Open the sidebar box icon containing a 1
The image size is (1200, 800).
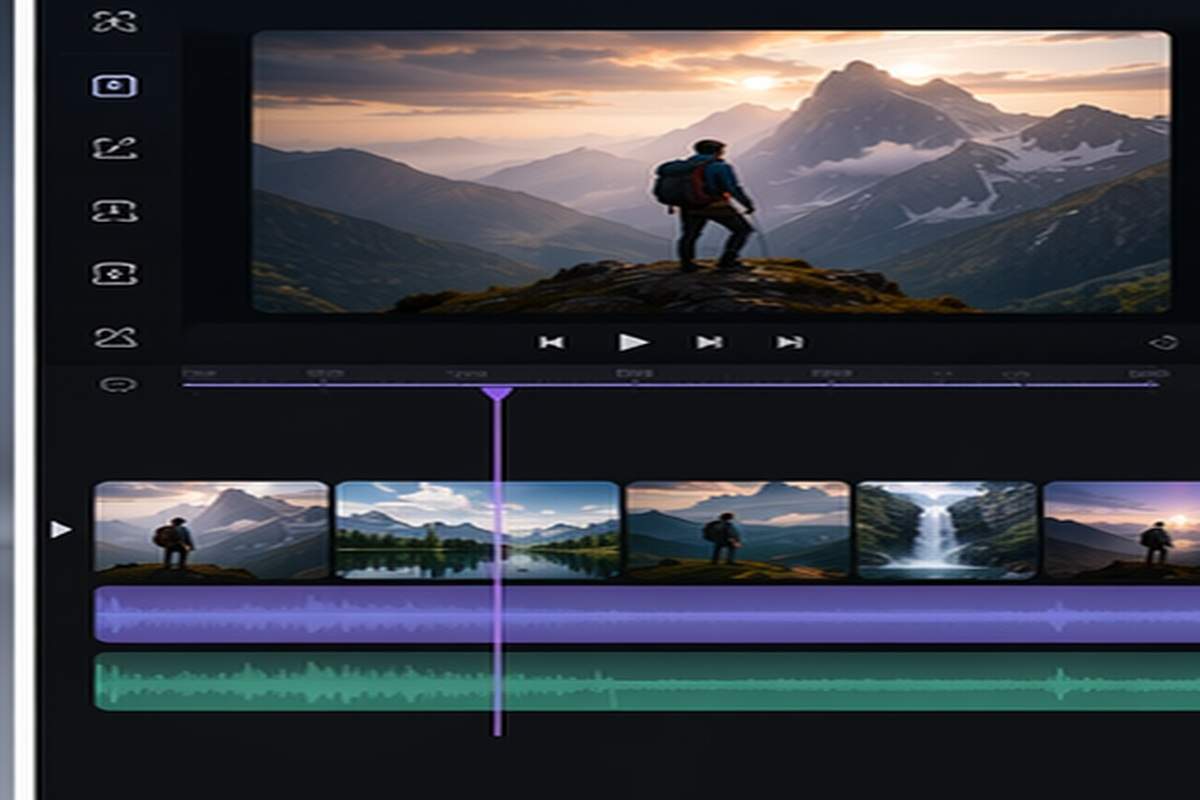click(115, 211)
